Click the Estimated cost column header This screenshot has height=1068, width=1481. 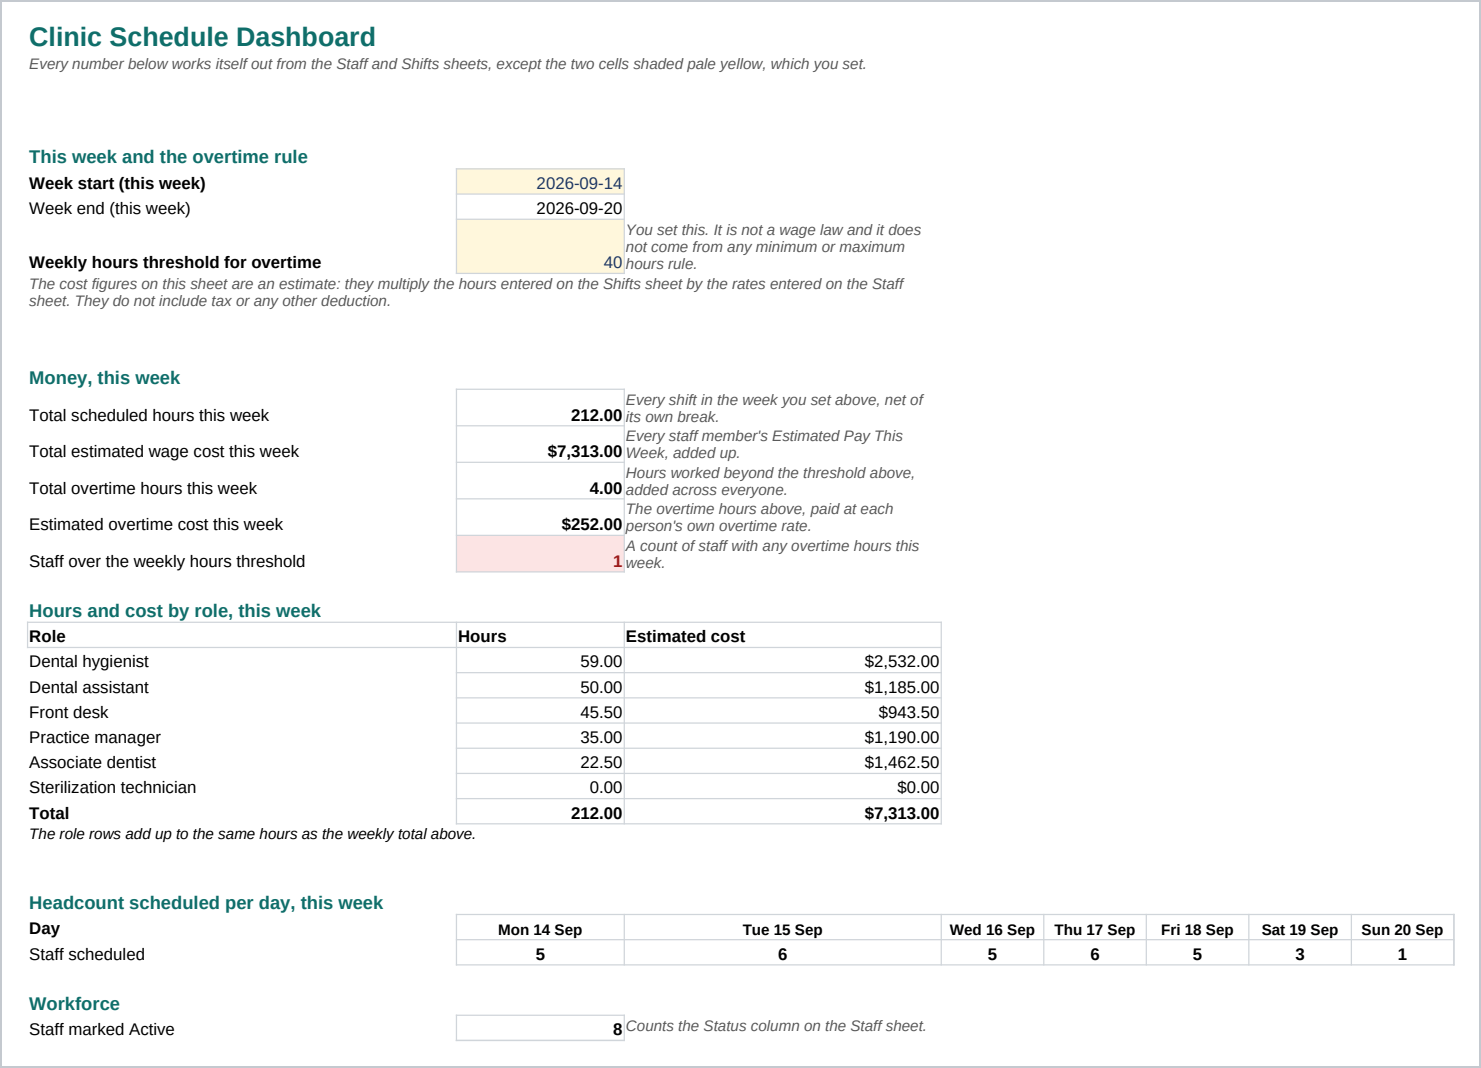pyautogui.click(x=783, y=636)
